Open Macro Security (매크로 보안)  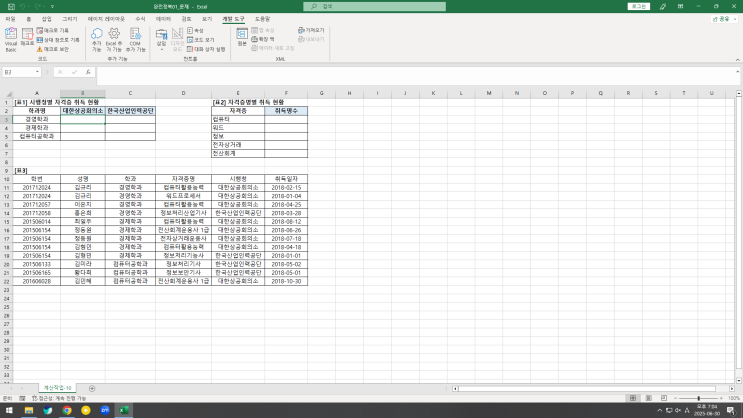click(x=53, y=49)
